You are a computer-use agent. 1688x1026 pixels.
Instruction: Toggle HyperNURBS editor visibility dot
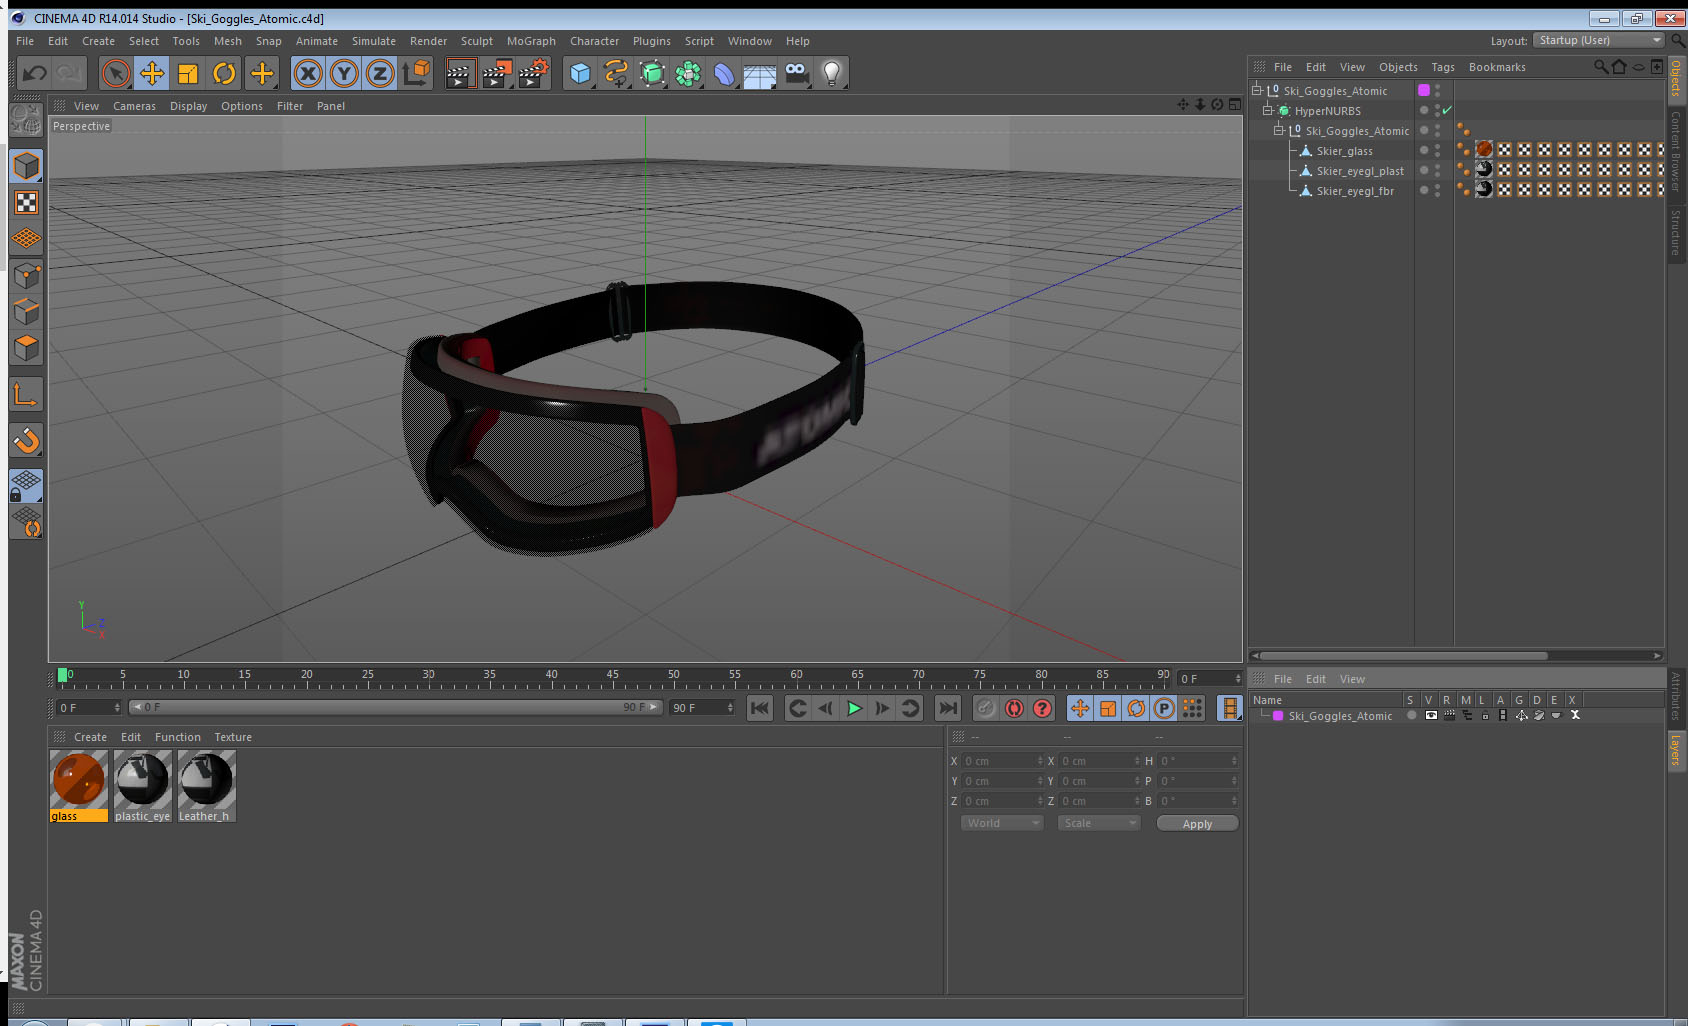coord(1437,107)
